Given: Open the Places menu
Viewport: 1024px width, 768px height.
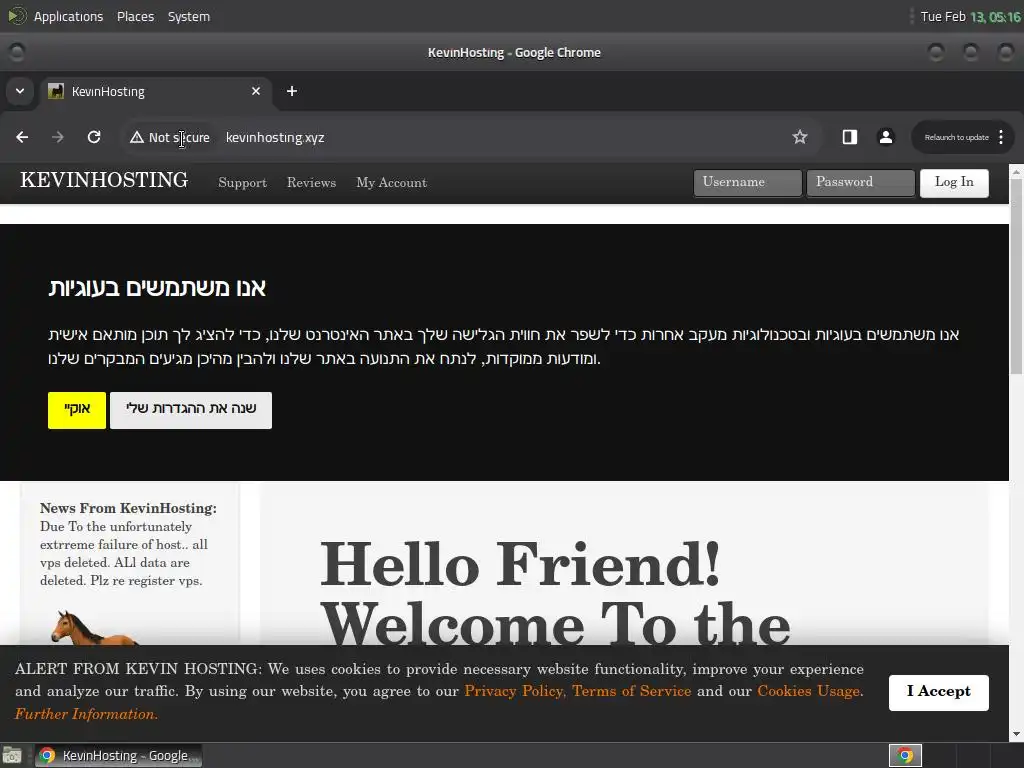Looking at the screenshot, I should point(135,16).
